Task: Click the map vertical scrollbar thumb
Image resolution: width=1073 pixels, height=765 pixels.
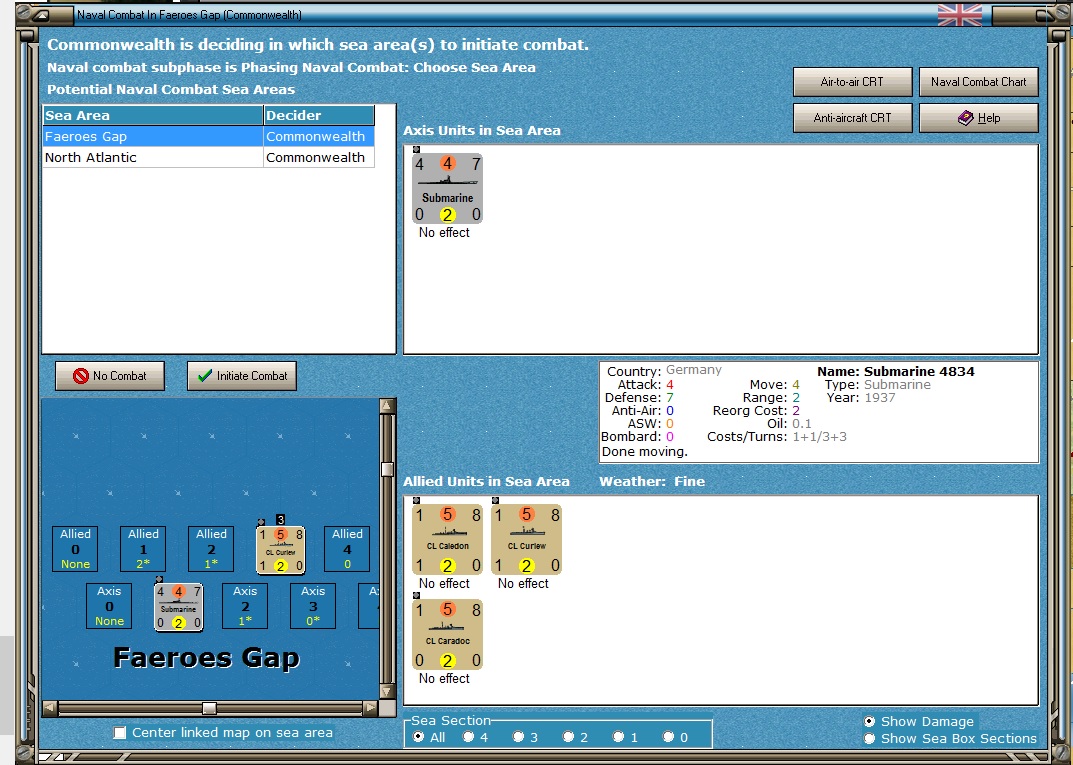Action: (x=387, y=469)
